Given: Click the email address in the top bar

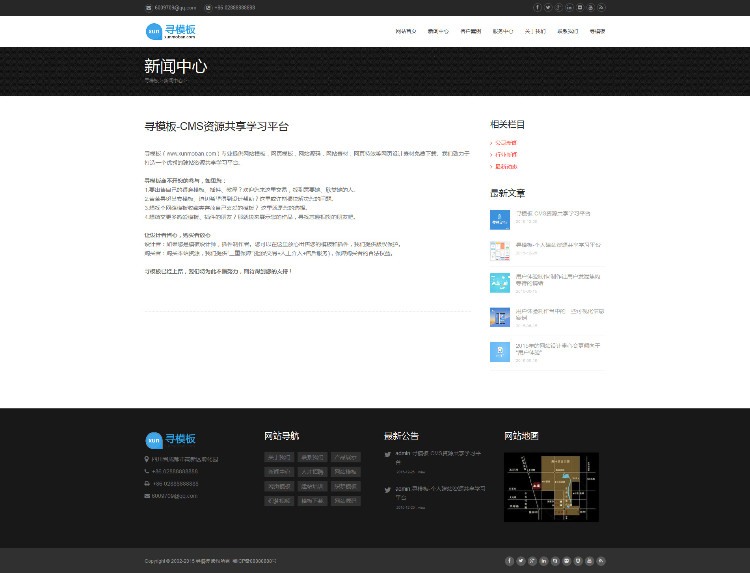Looking at the screenshot, I should click(x=175, y=8).
